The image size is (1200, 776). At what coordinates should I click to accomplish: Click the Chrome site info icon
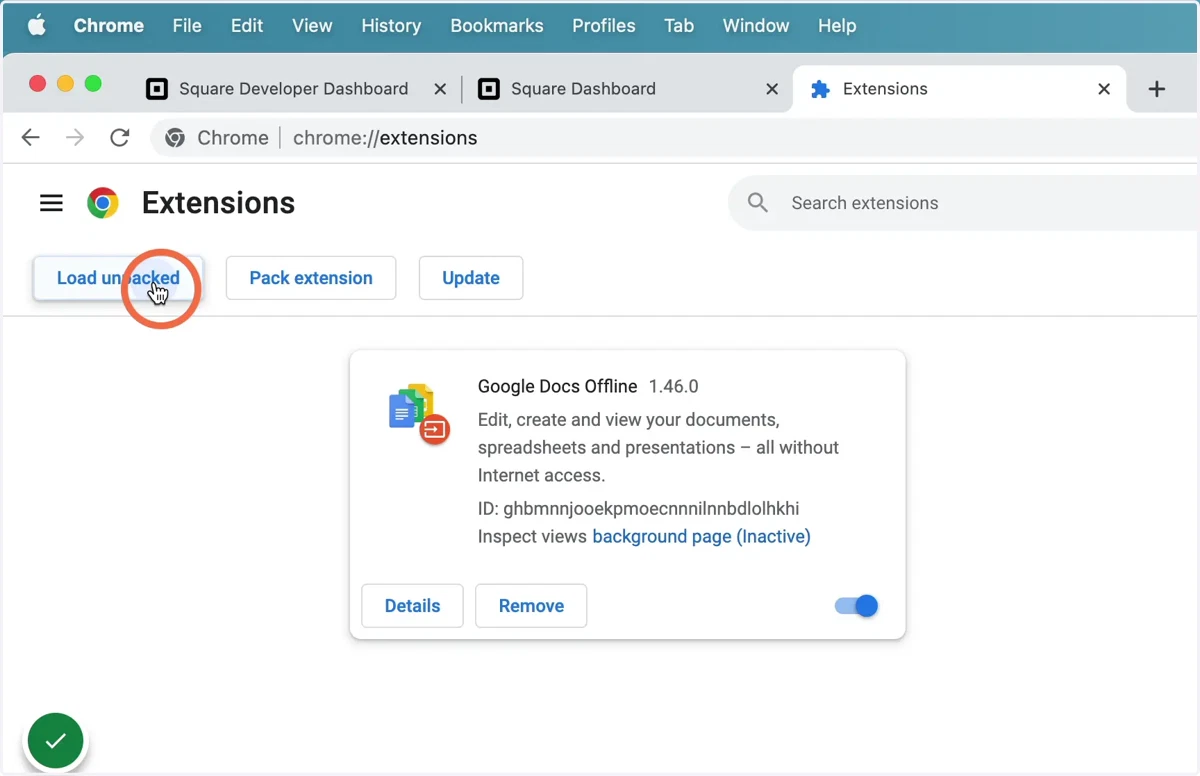coord(175,138)
